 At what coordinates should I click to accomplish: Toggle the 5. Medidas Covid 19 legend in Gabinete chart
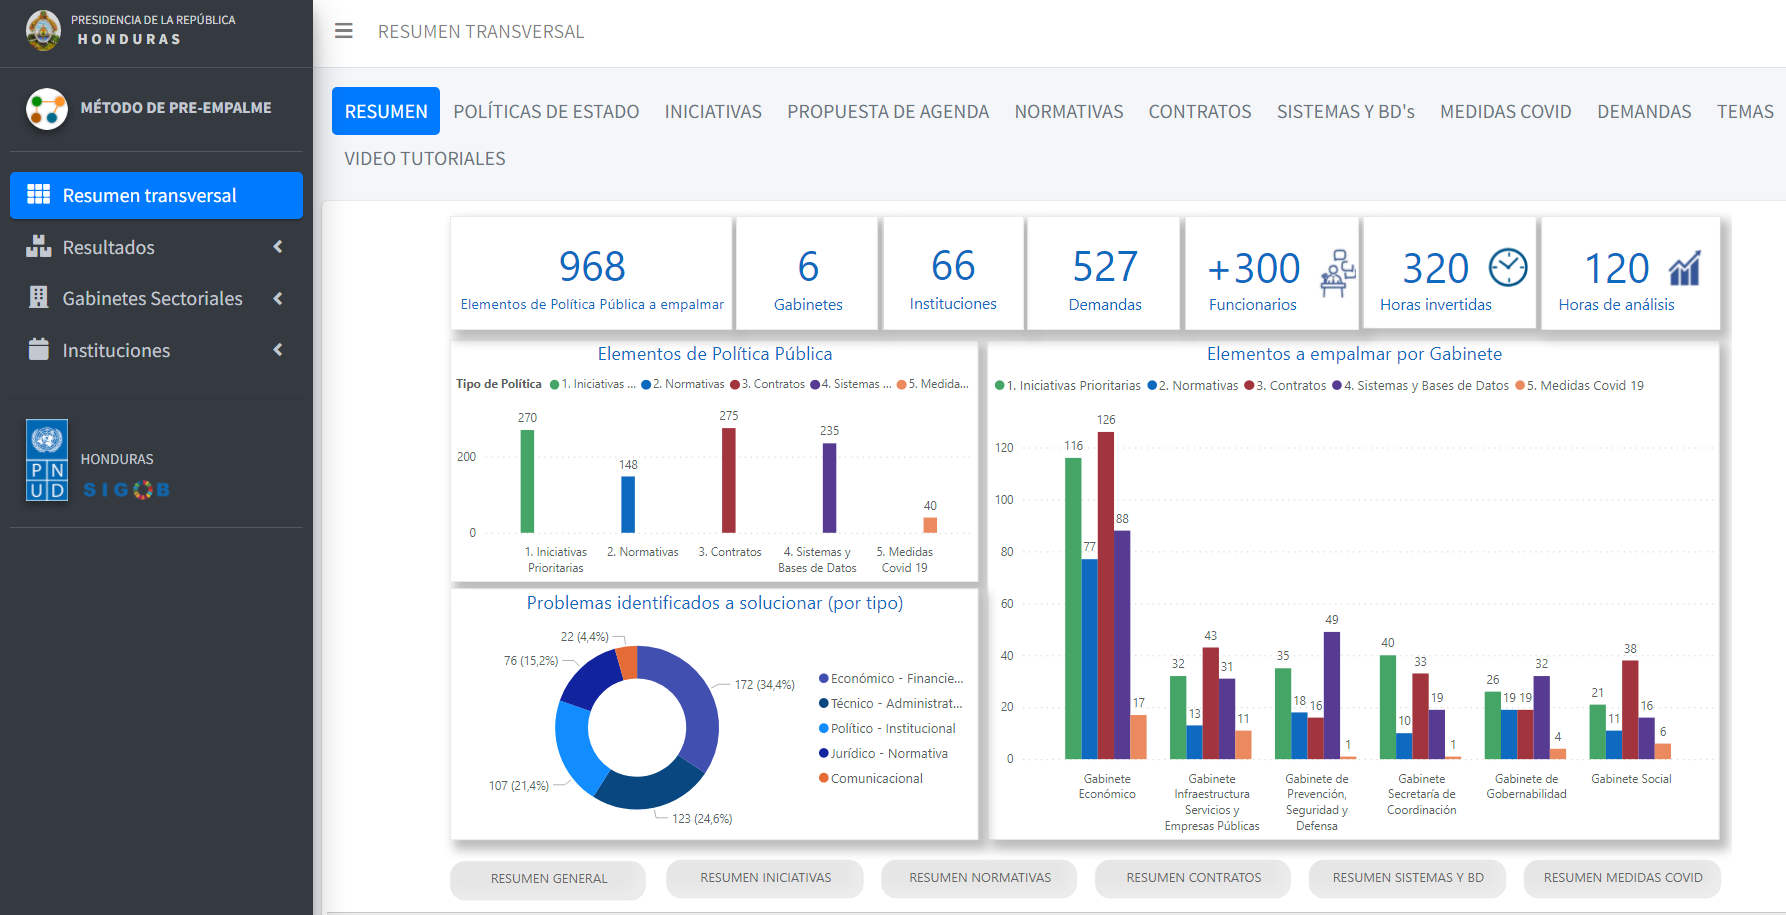click(1580, 386)
